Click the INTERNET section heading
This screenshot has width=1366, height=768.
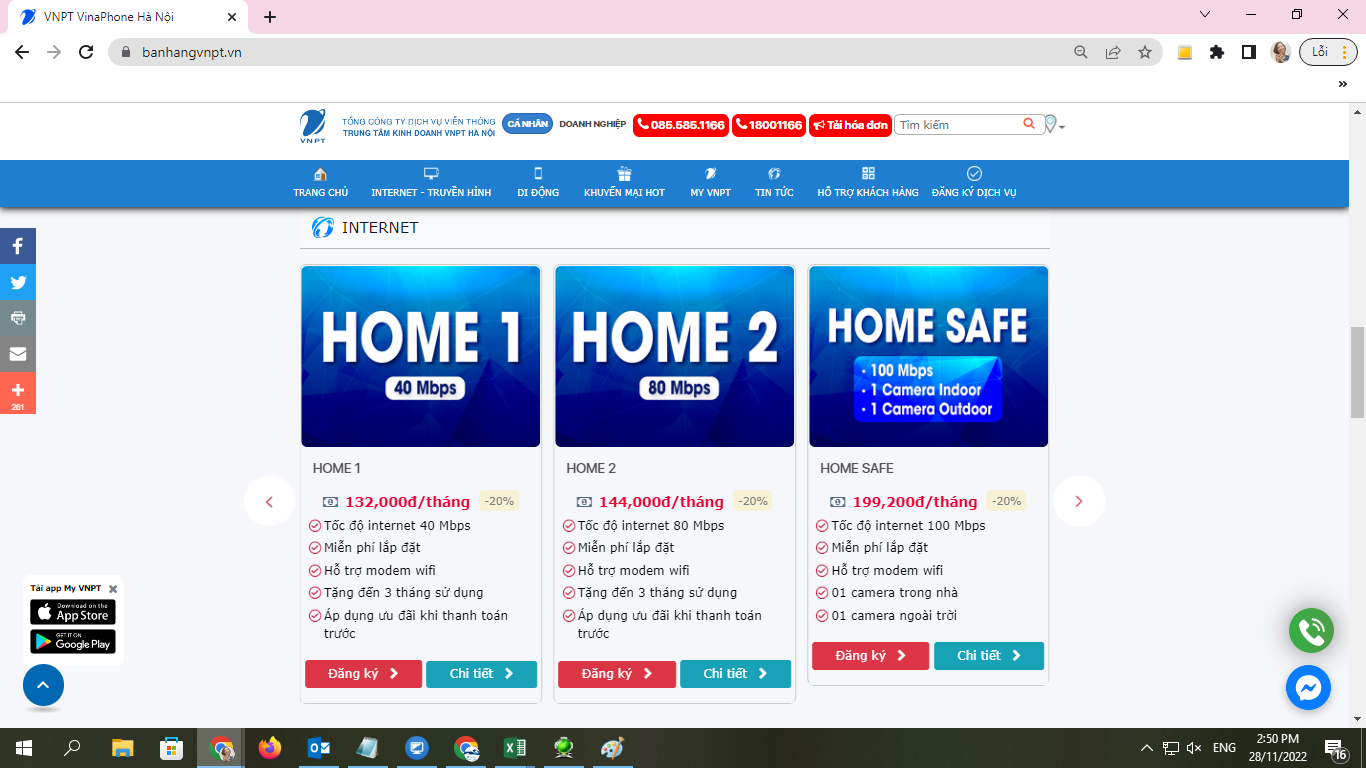pyautogui.click(x=380, y=228)
